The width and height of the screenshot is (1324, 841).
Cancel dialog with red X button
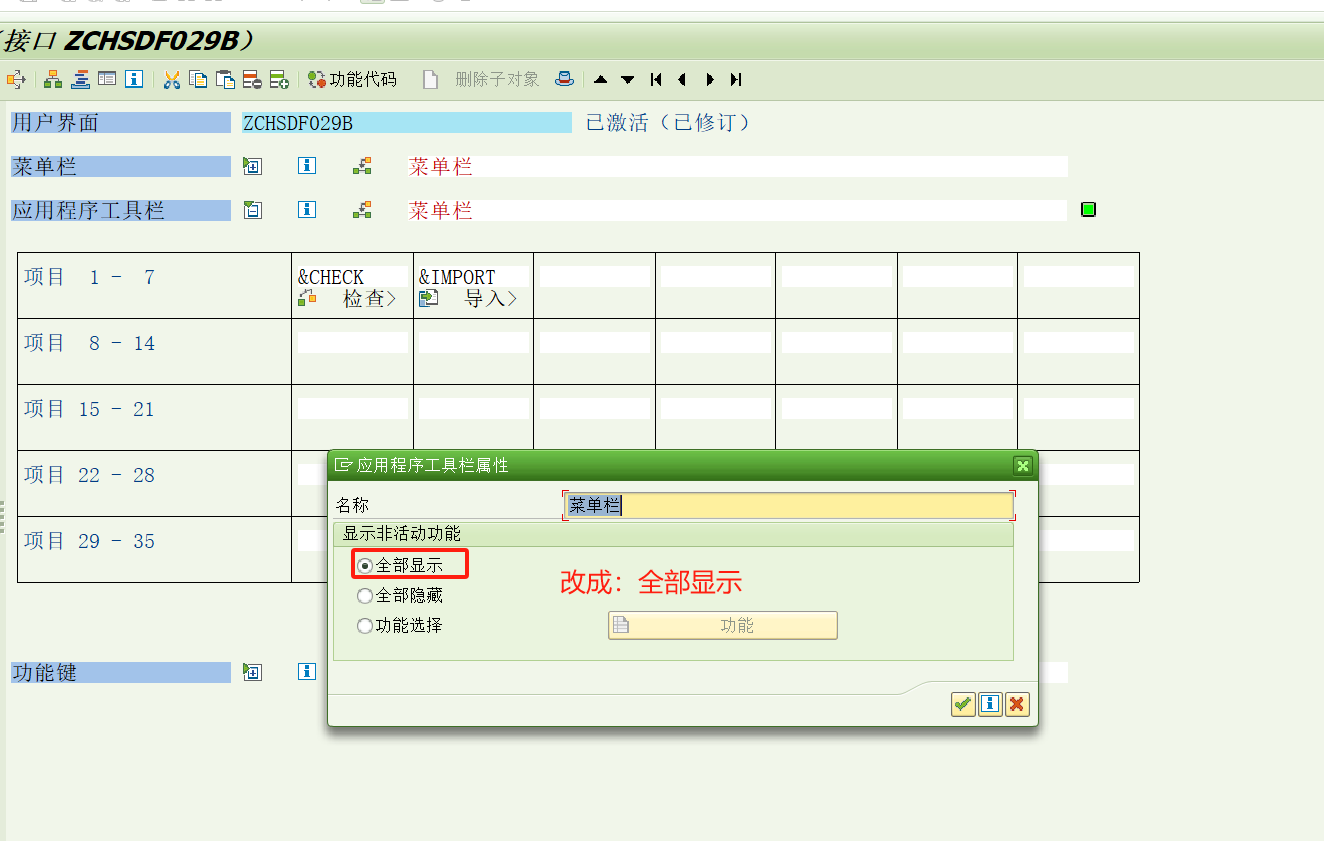(x=1017, y=705)
